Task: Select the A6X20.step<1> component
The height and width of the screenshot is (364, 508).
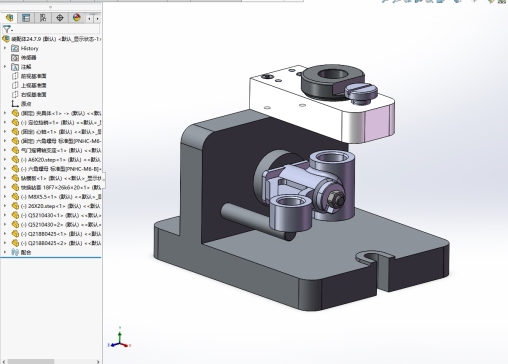Action: coord(56,160)
